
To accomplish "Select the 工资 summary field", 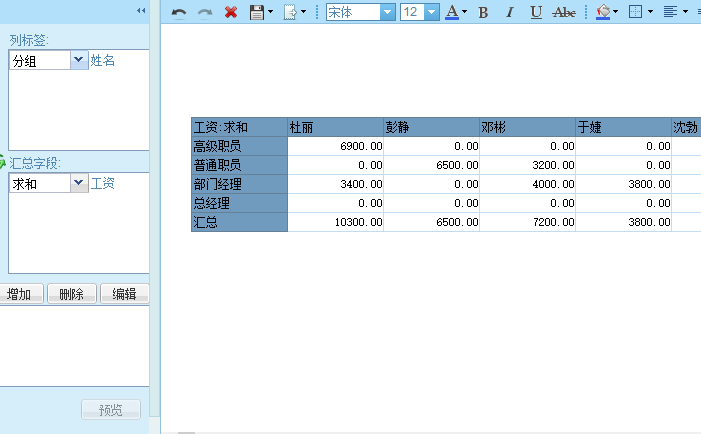I will (x=102, y=183).
